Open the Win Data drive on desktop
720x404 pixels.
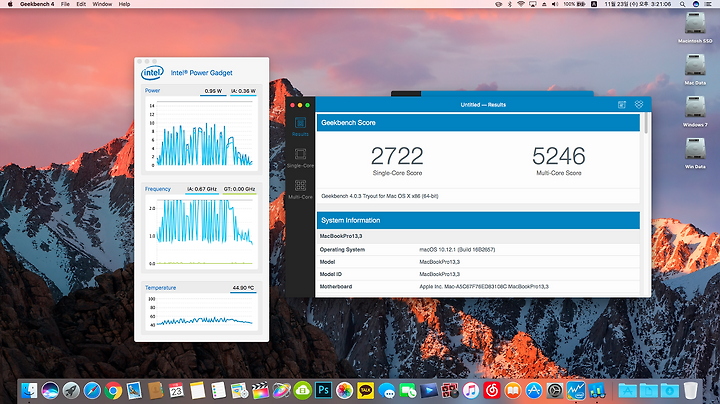[x=695, y=149]
